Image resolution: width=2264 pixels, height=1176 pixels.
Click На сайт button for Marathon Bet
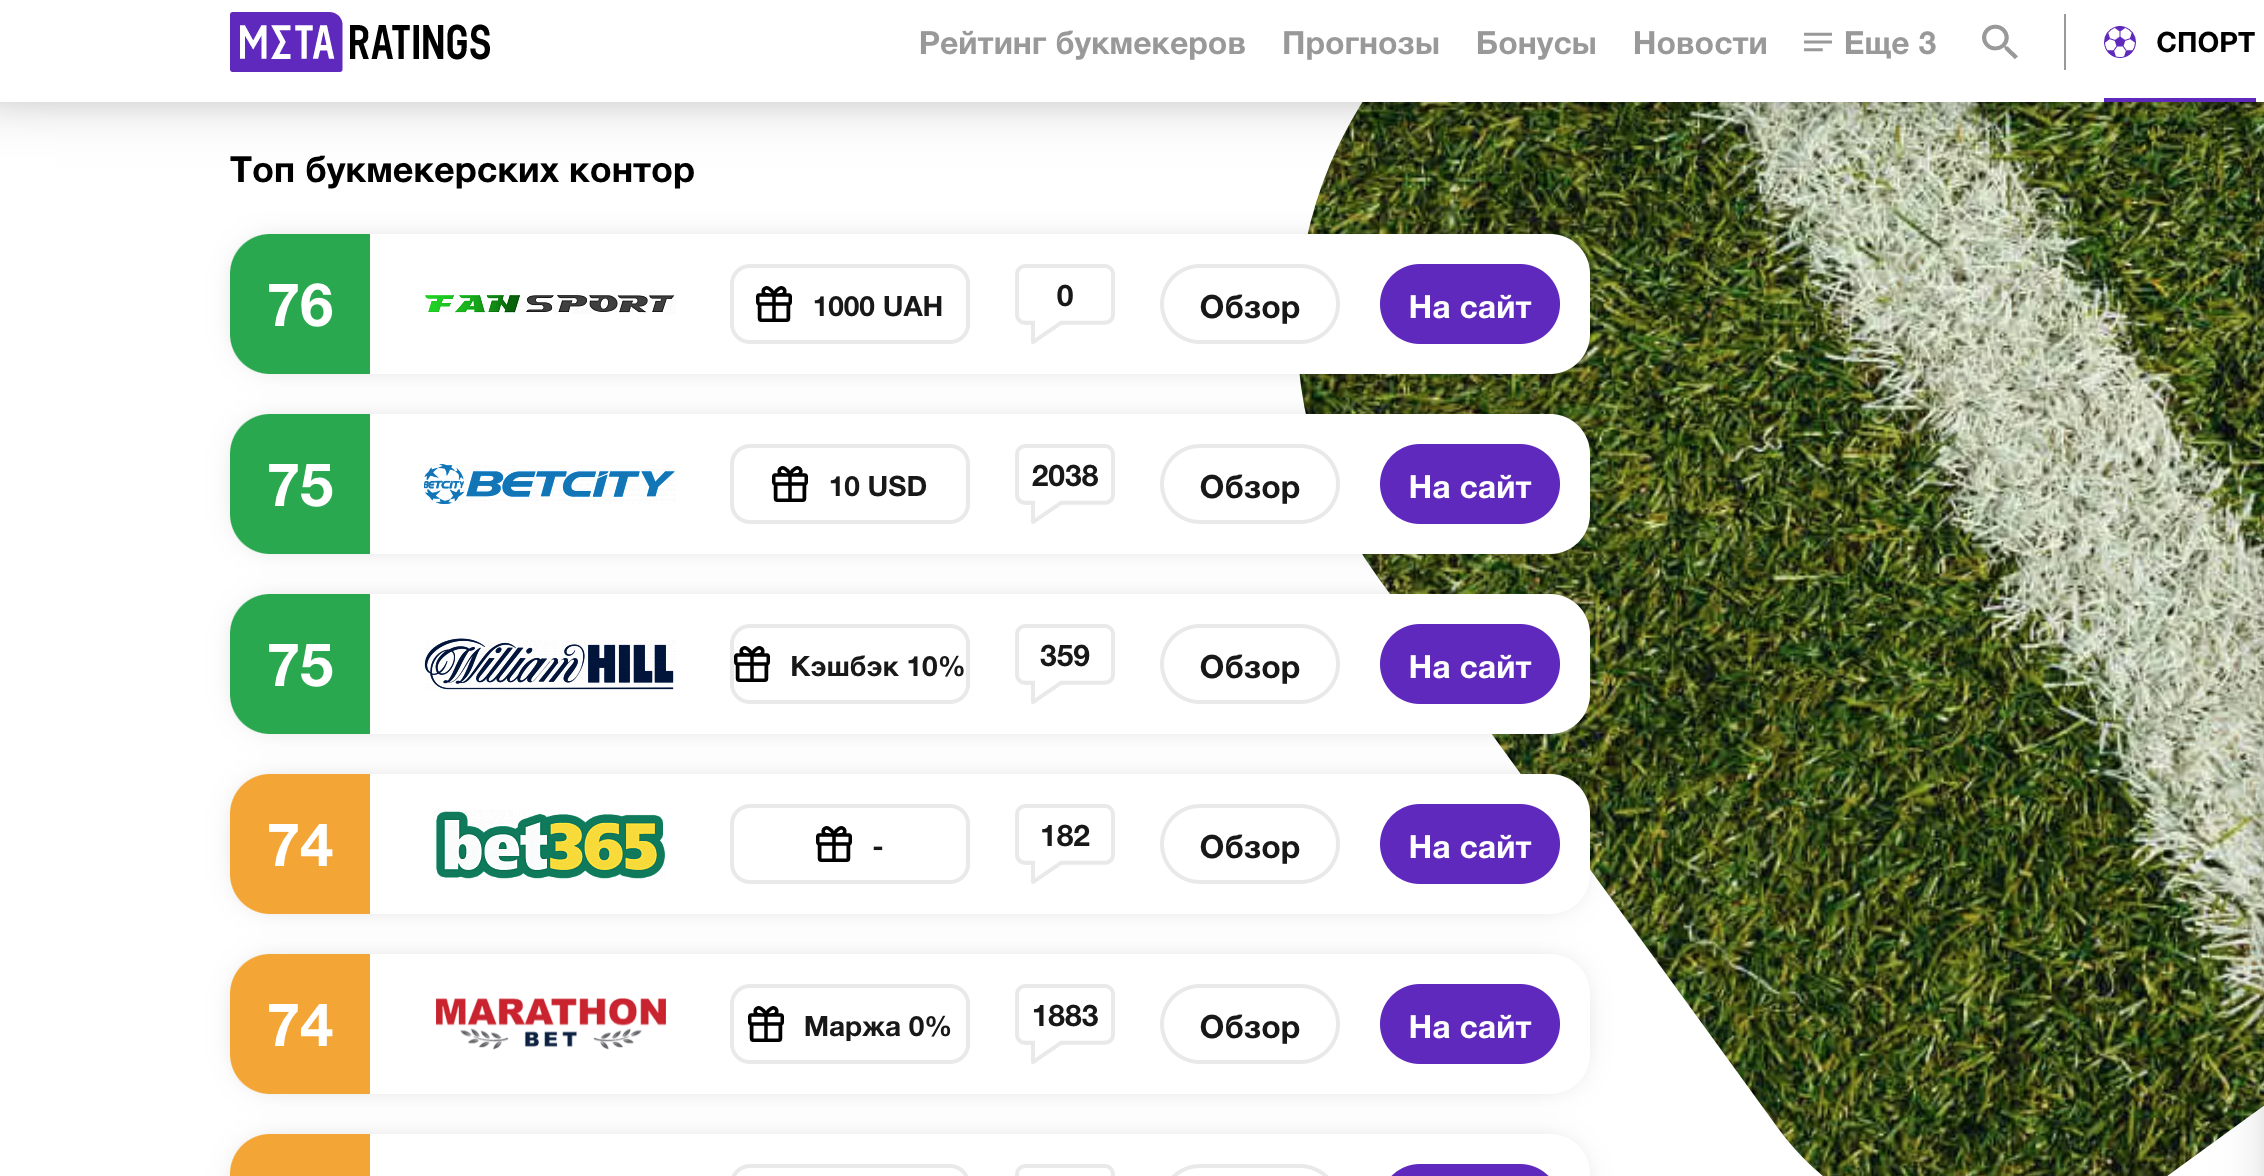pos(1469,1024)
